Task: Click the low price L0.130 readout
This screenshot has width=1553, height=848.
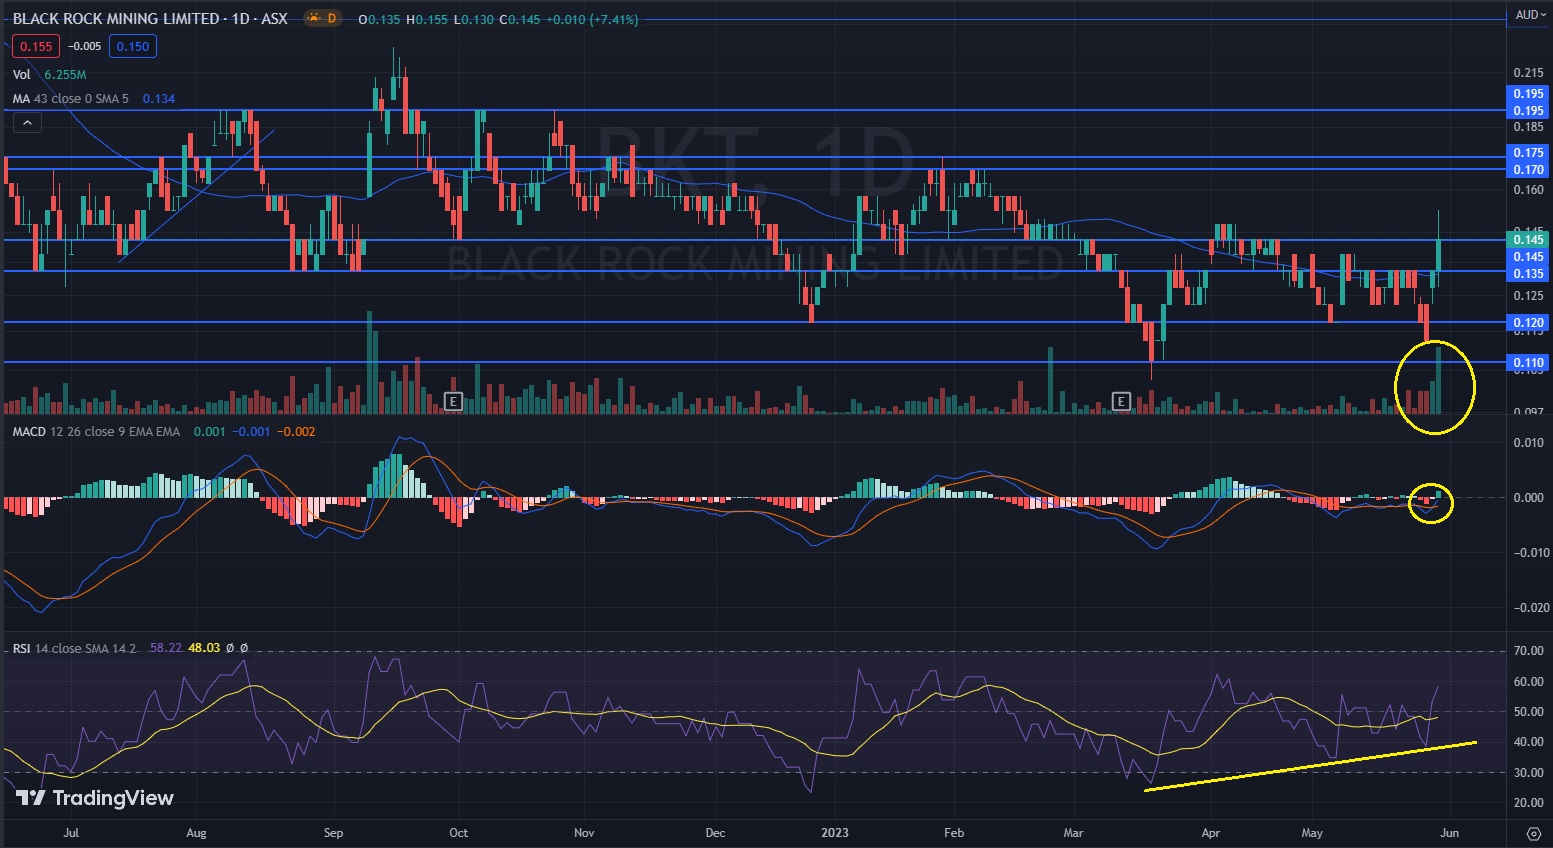Action: click(x=473, y=19)
